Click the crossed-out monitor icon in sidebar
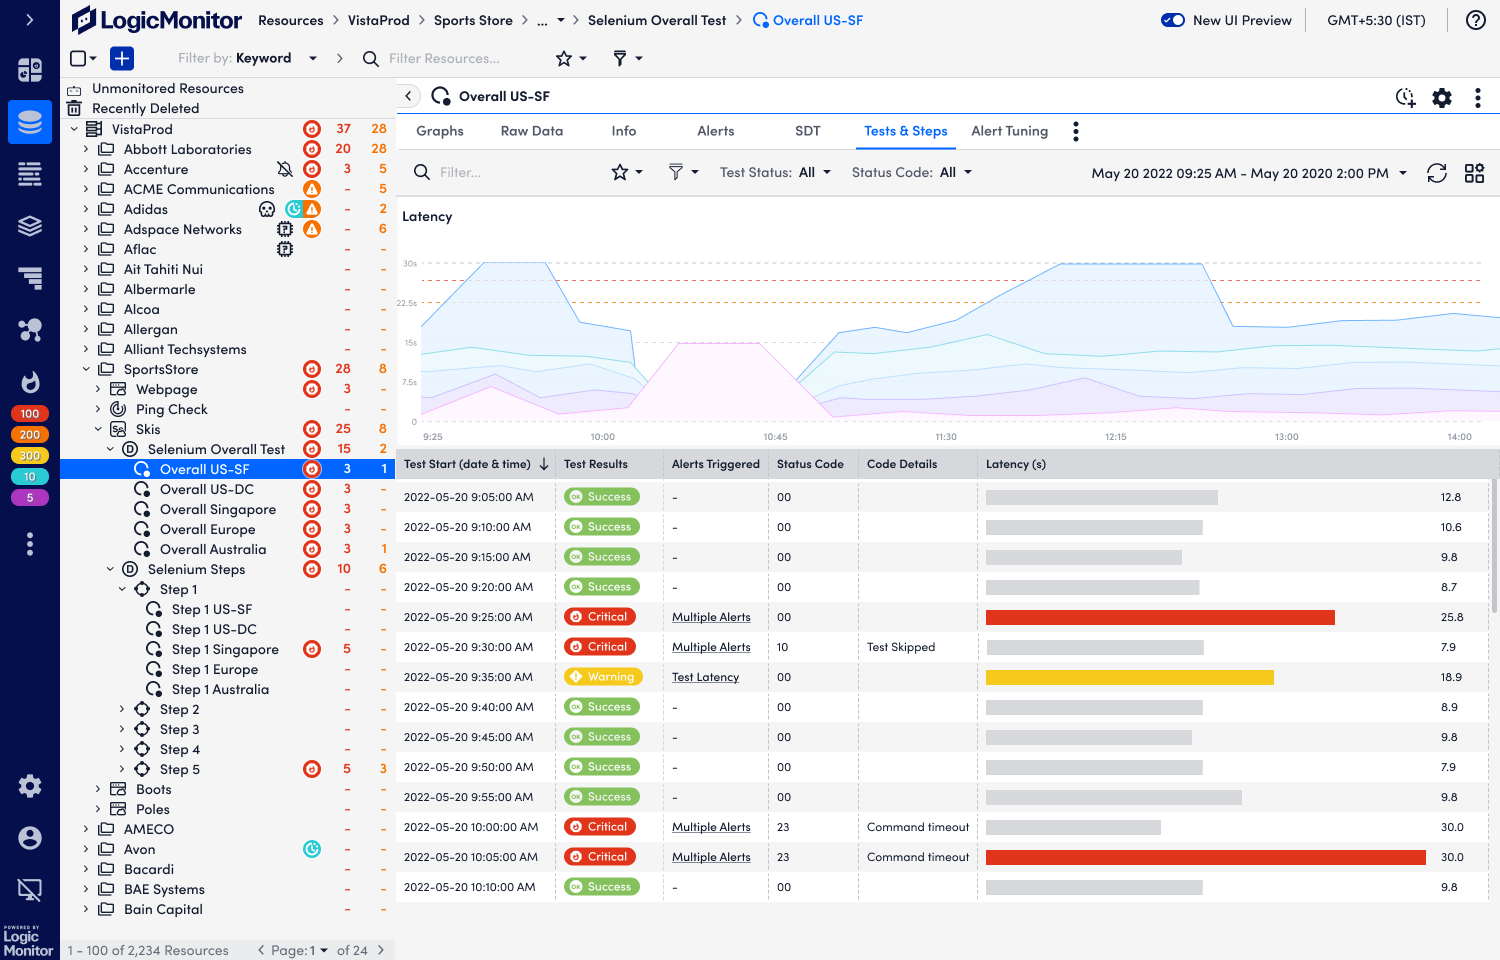Screen dimensions: 1500x960 click(30, 890)
